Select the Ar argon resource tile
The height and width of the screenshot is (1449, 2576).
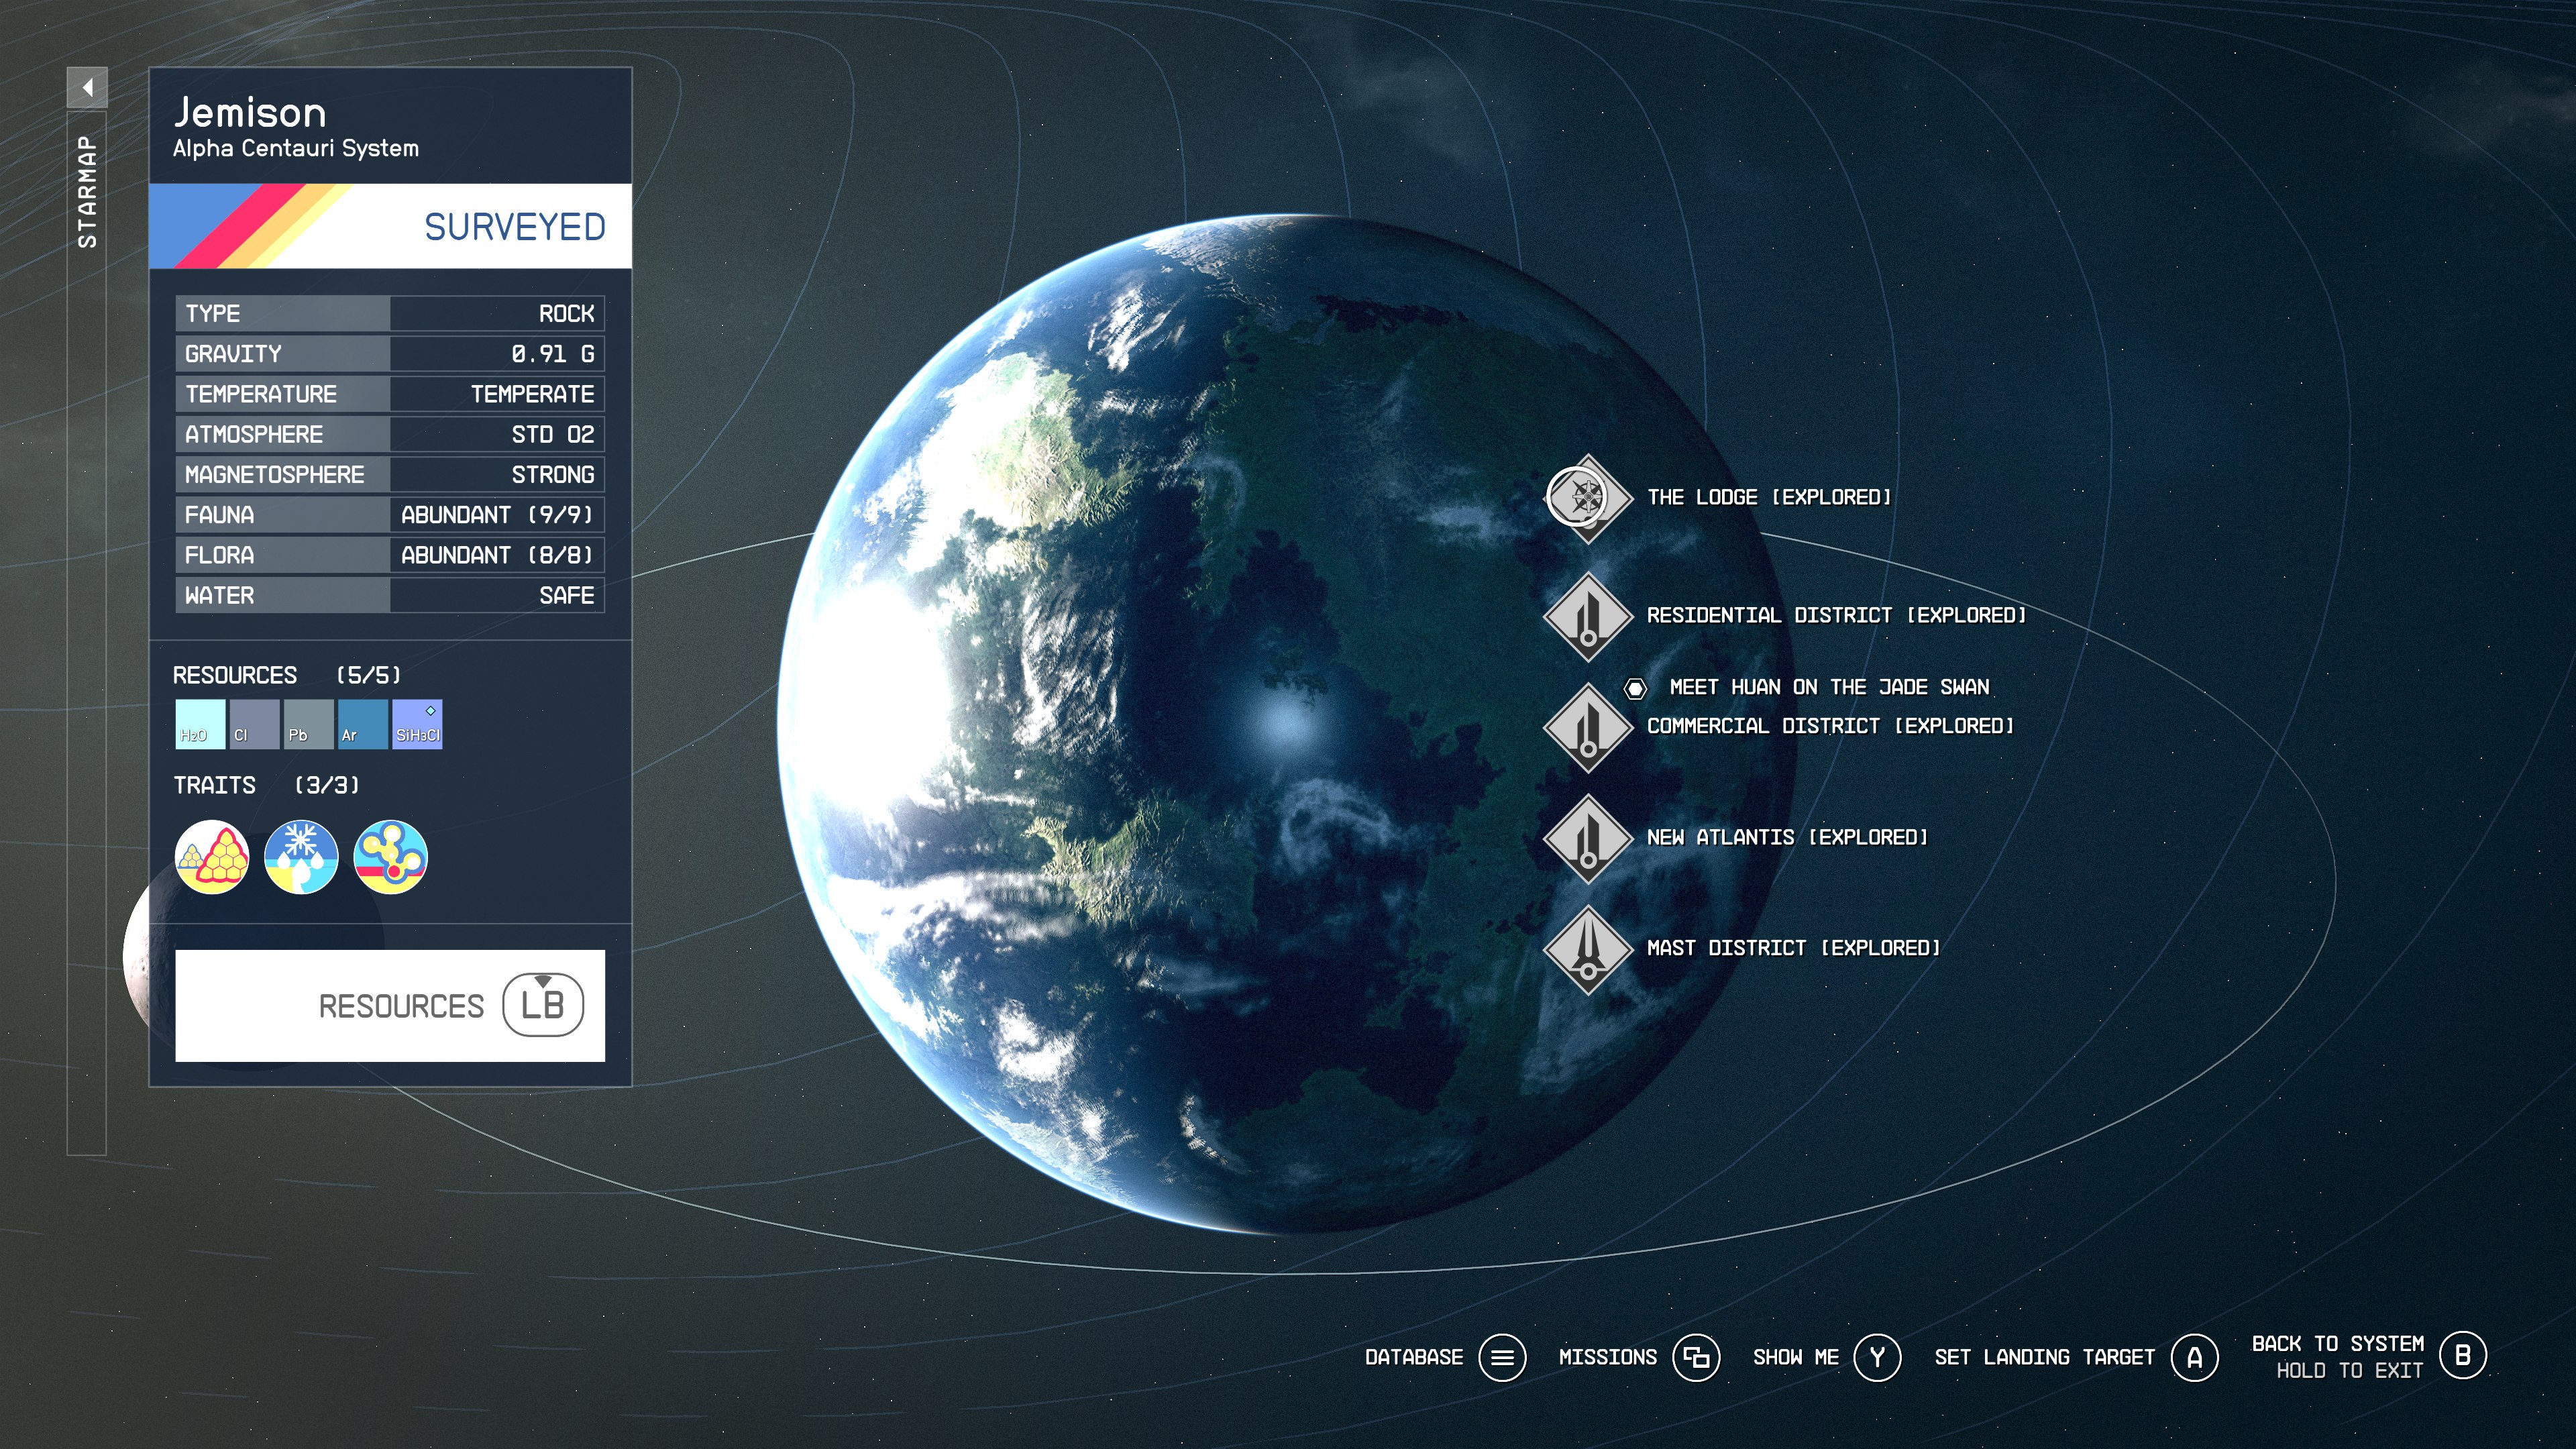pos(362,724)
